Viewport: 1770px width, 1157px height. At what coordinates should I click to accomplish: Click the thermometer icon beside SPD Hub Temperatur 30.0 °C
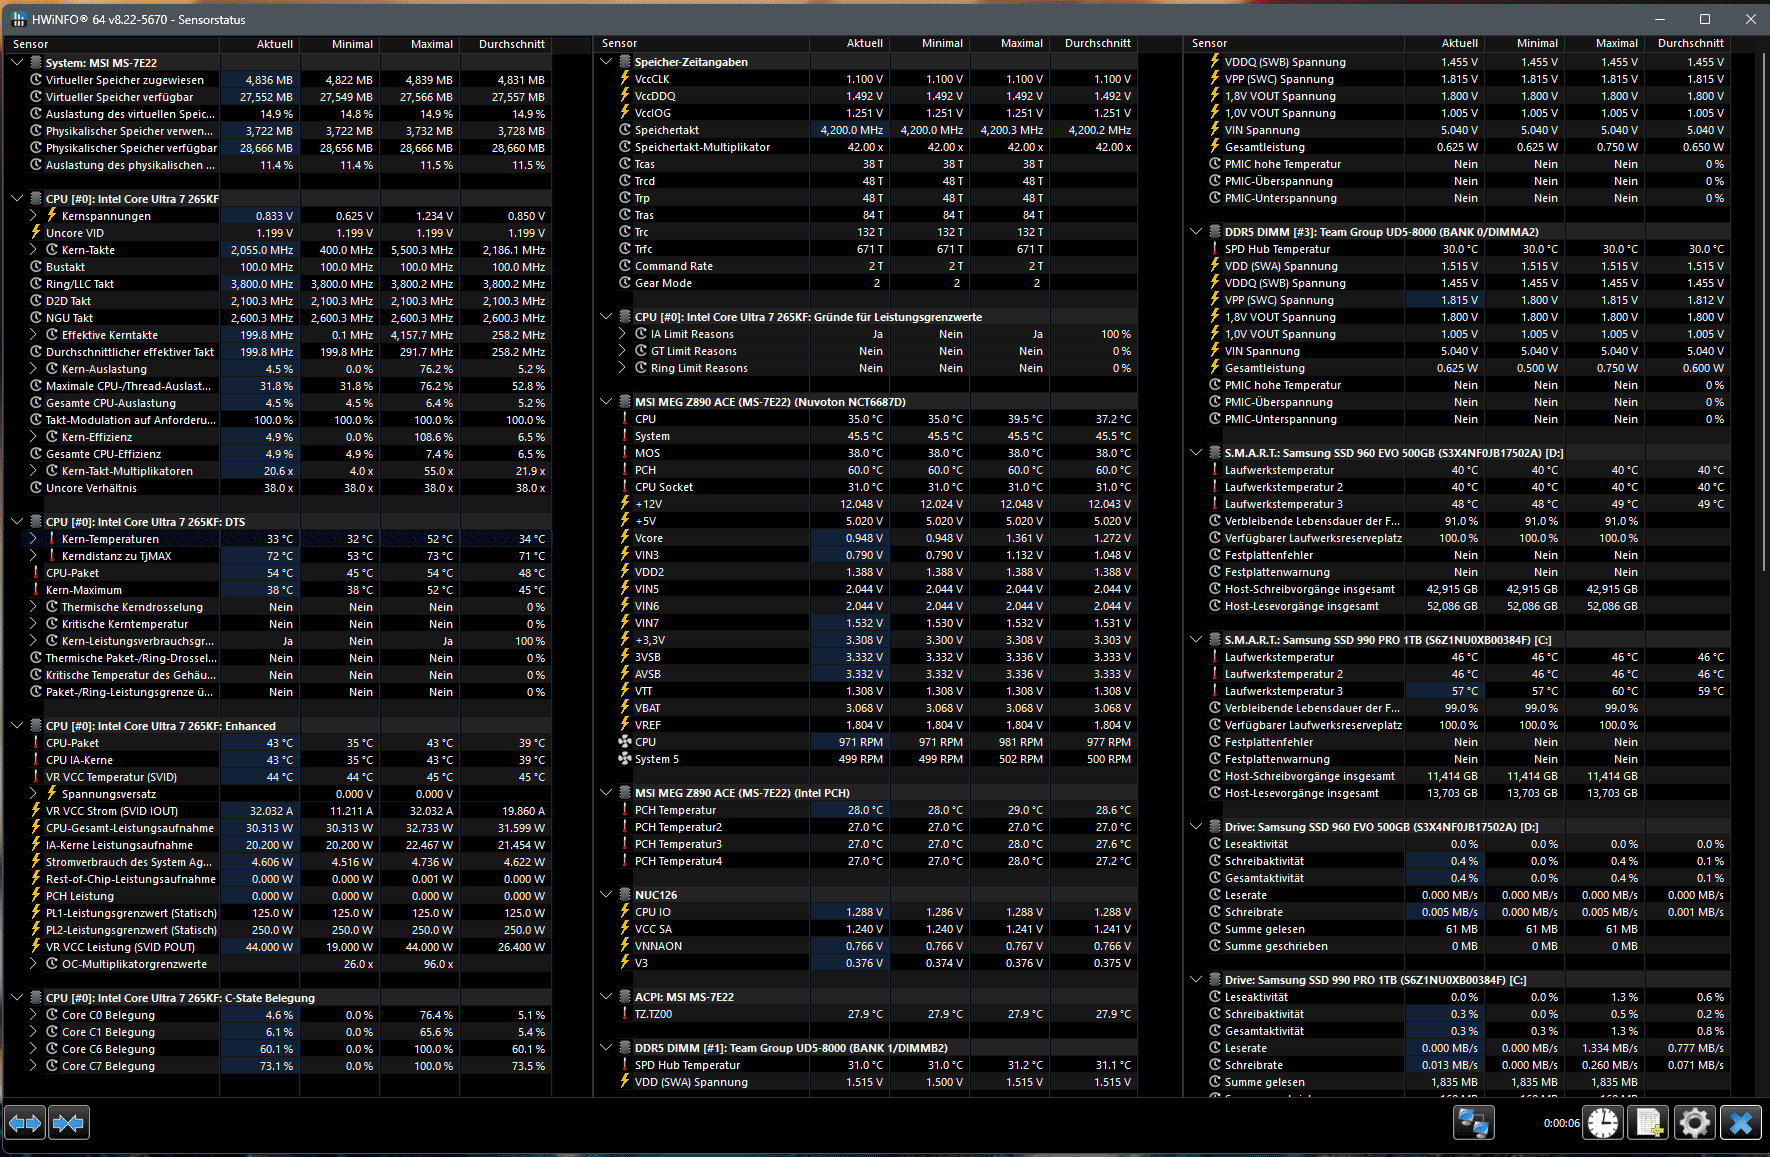tap(1215, 249)
